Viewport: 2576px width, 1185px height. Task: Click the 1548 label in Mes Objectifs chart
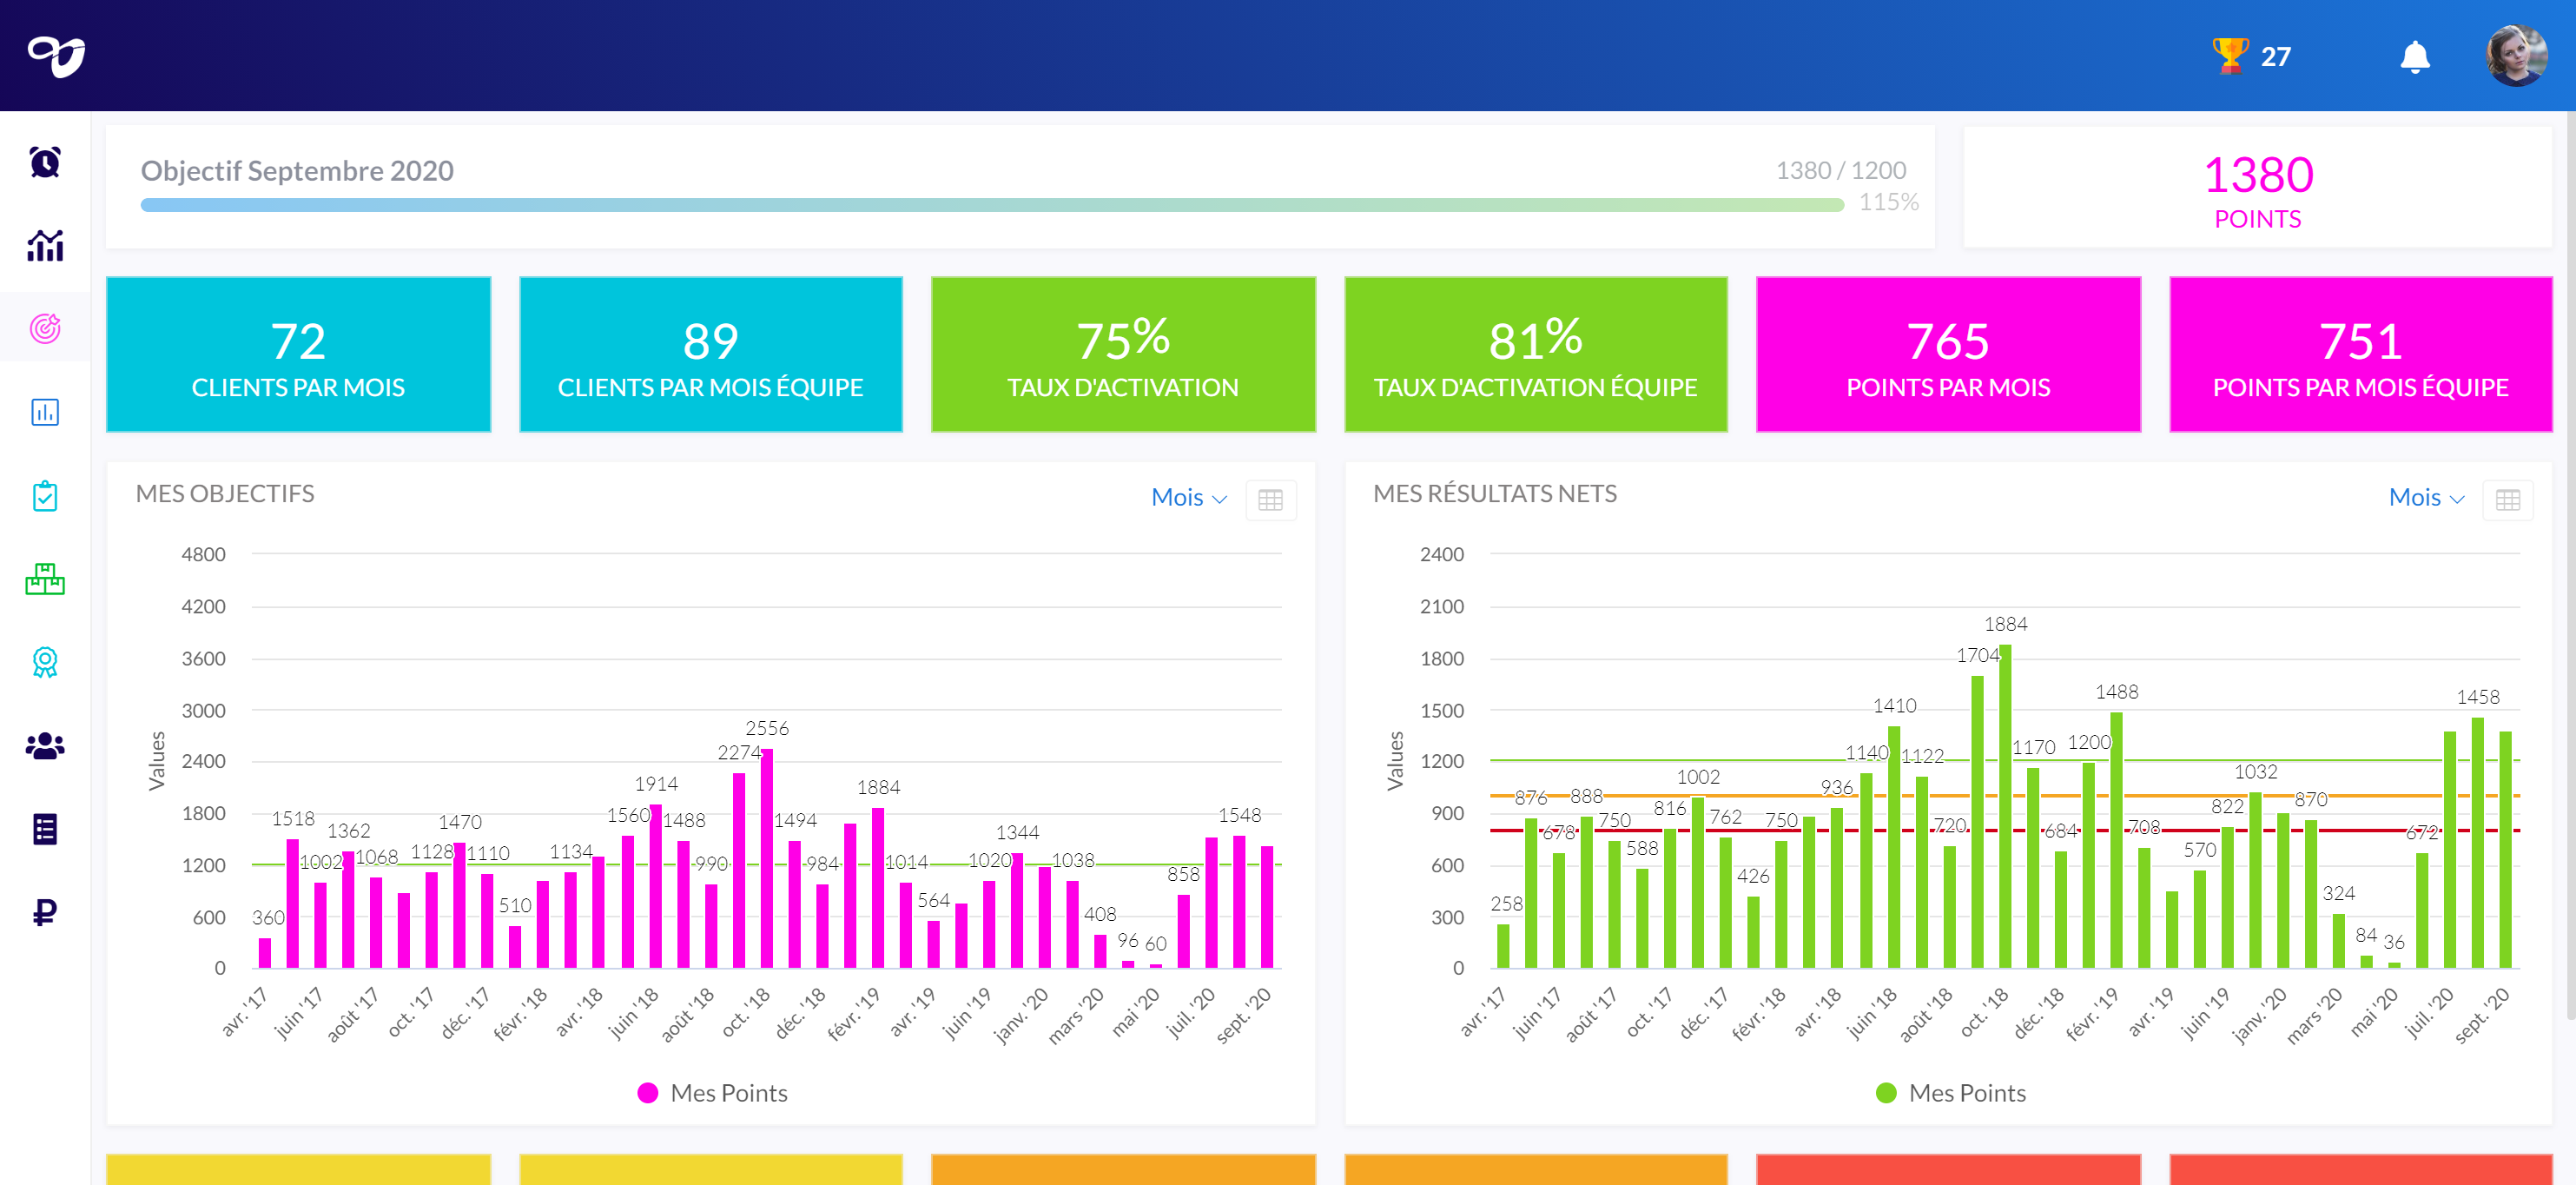click(x=1239, y=814)
